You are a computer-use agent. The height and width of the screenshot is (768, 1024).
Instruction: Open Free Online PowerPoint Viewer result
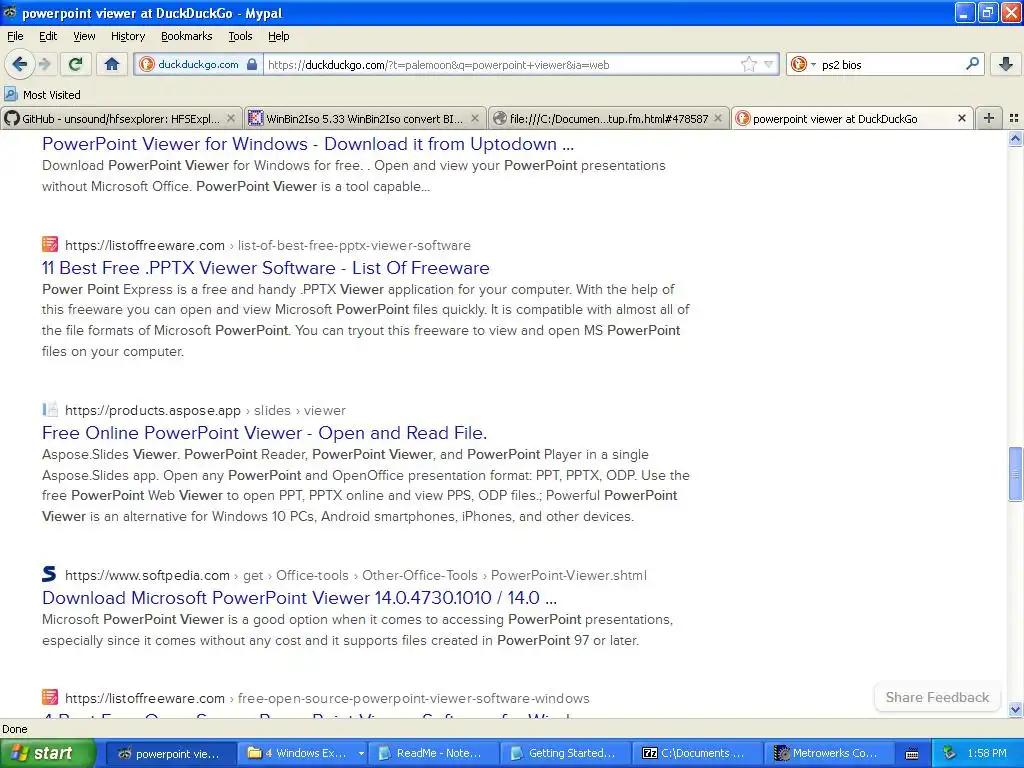(x=264, y=433)
